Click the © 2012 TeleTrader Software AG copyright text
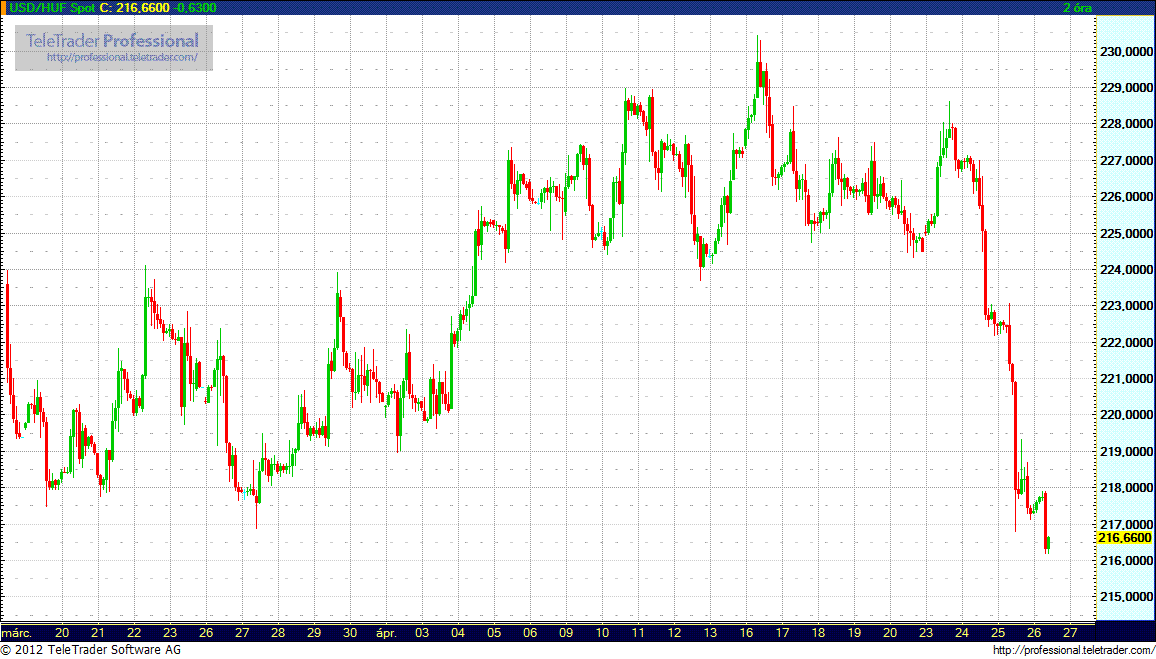The image size is (1156, 659). point(91,650)
